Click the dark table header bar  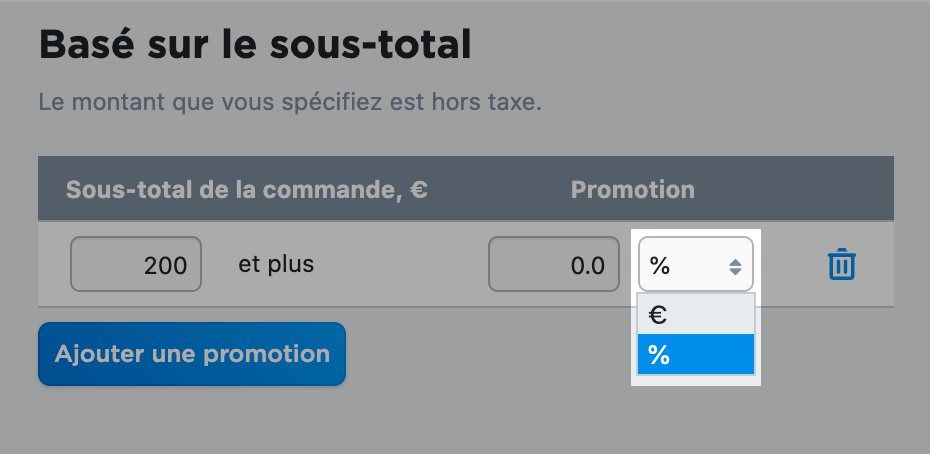pos(466,189)
